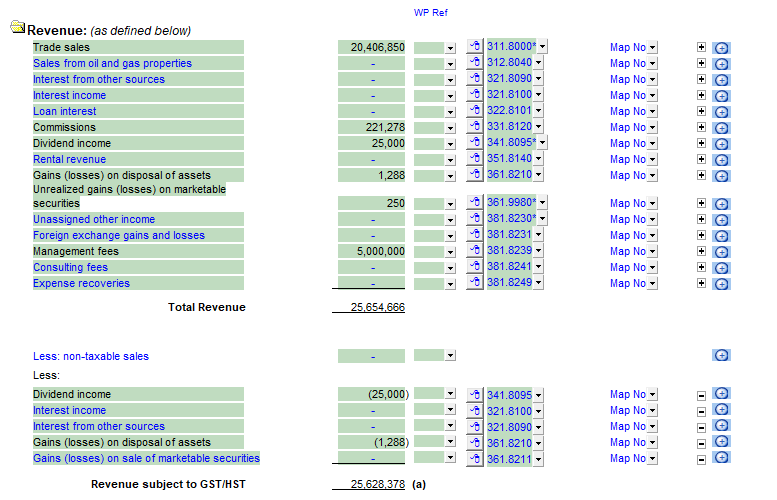
Task: Click account number 321.8090 under Revenue
Action: coord(509,78)
